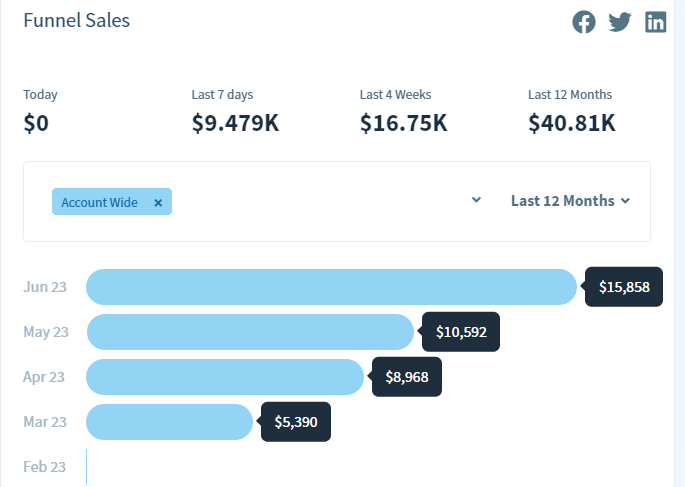Click the $15,858 value label
This screenshot has height=487, width=685.
(x=624, y=287)
